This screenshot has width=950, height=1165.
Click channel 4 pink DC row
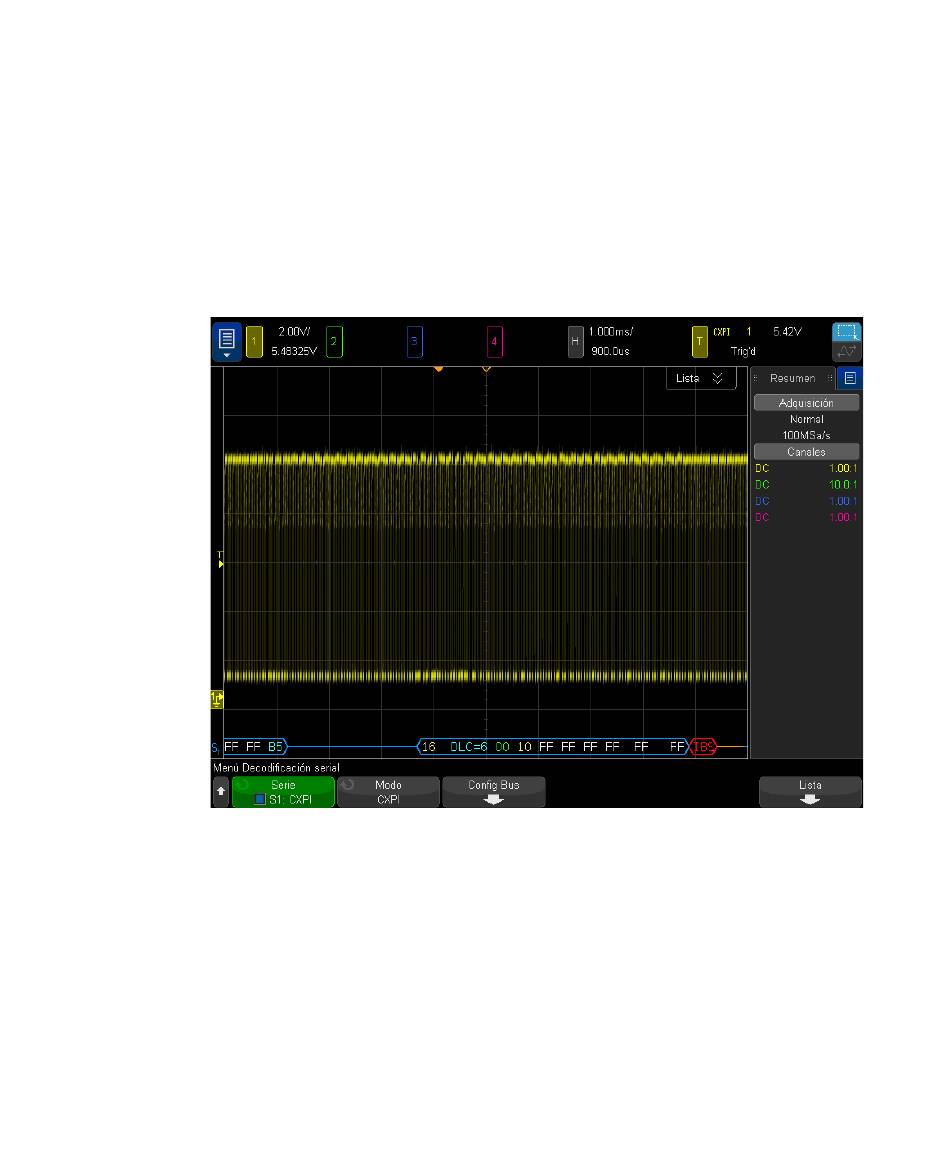click(x=806, y=517)
